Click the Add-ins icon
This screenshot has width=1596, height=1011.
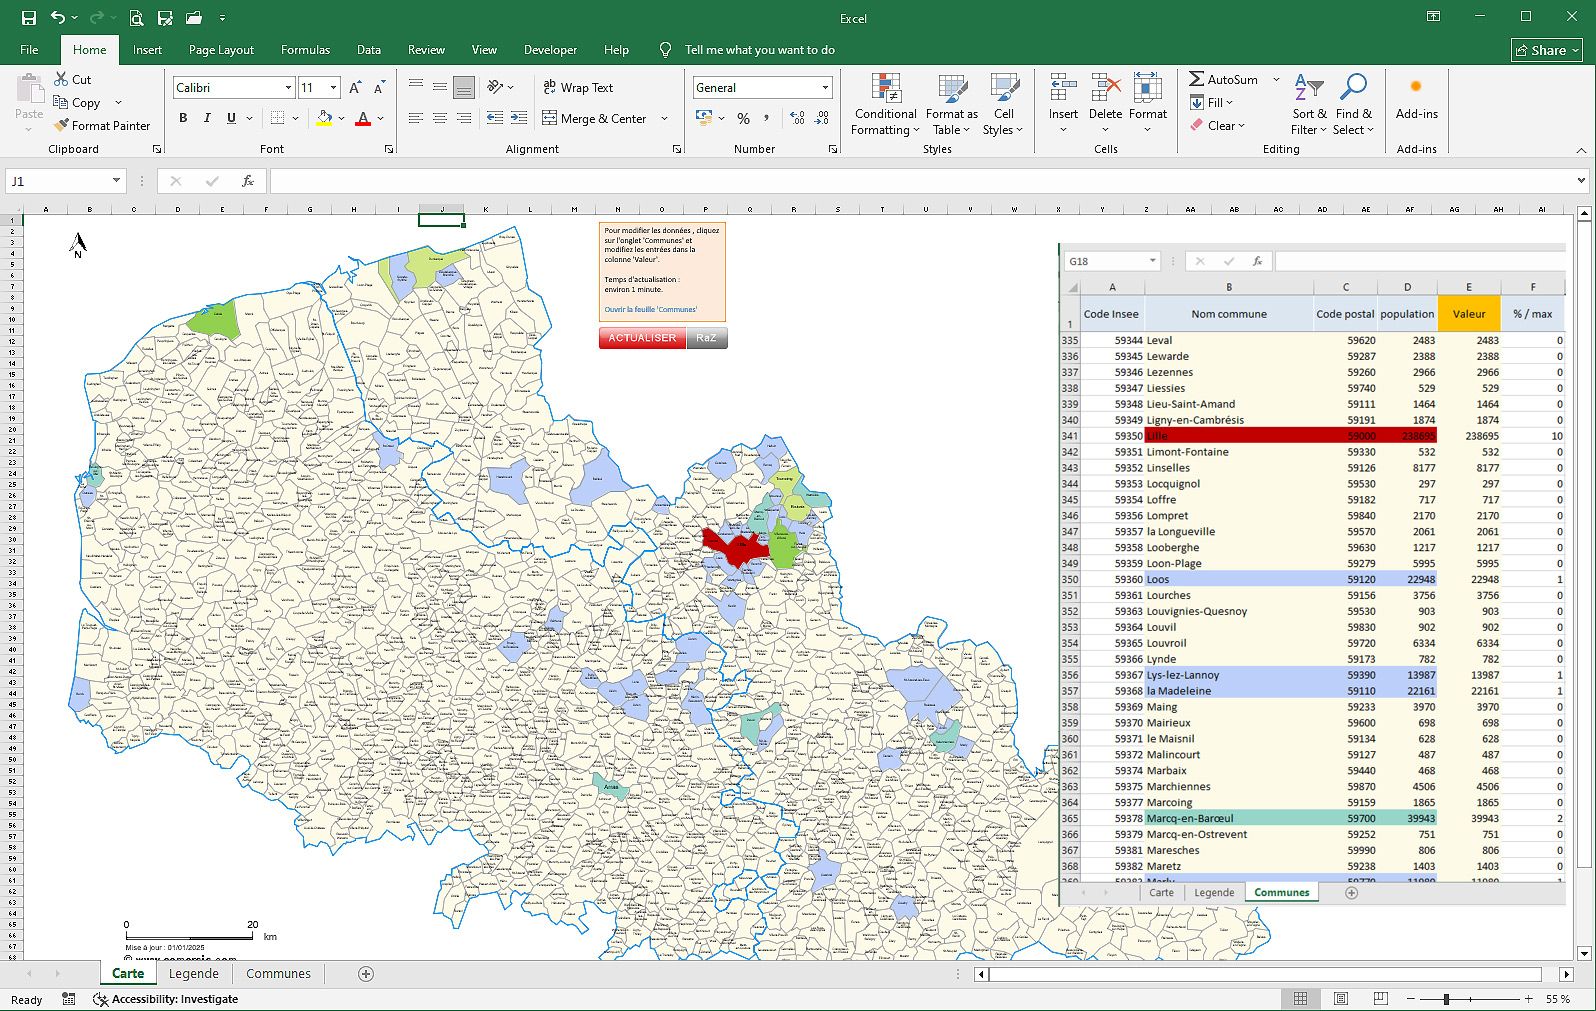(1416, 88)
